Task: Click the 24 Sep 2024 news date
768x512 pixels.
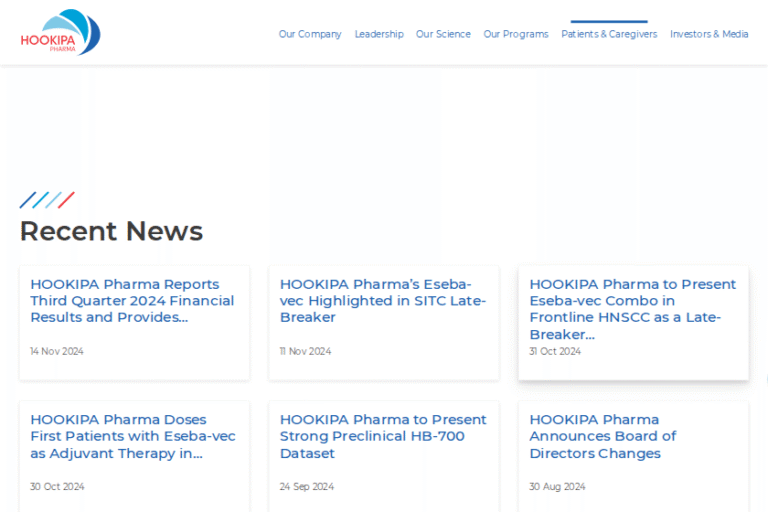Action: point(306,487)
